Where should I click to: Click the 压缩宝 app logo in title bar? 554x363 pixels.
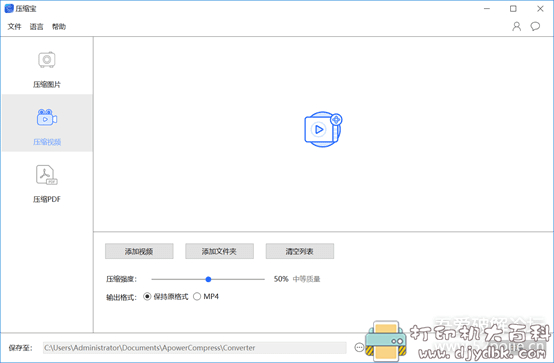click(x=9, y=8)
